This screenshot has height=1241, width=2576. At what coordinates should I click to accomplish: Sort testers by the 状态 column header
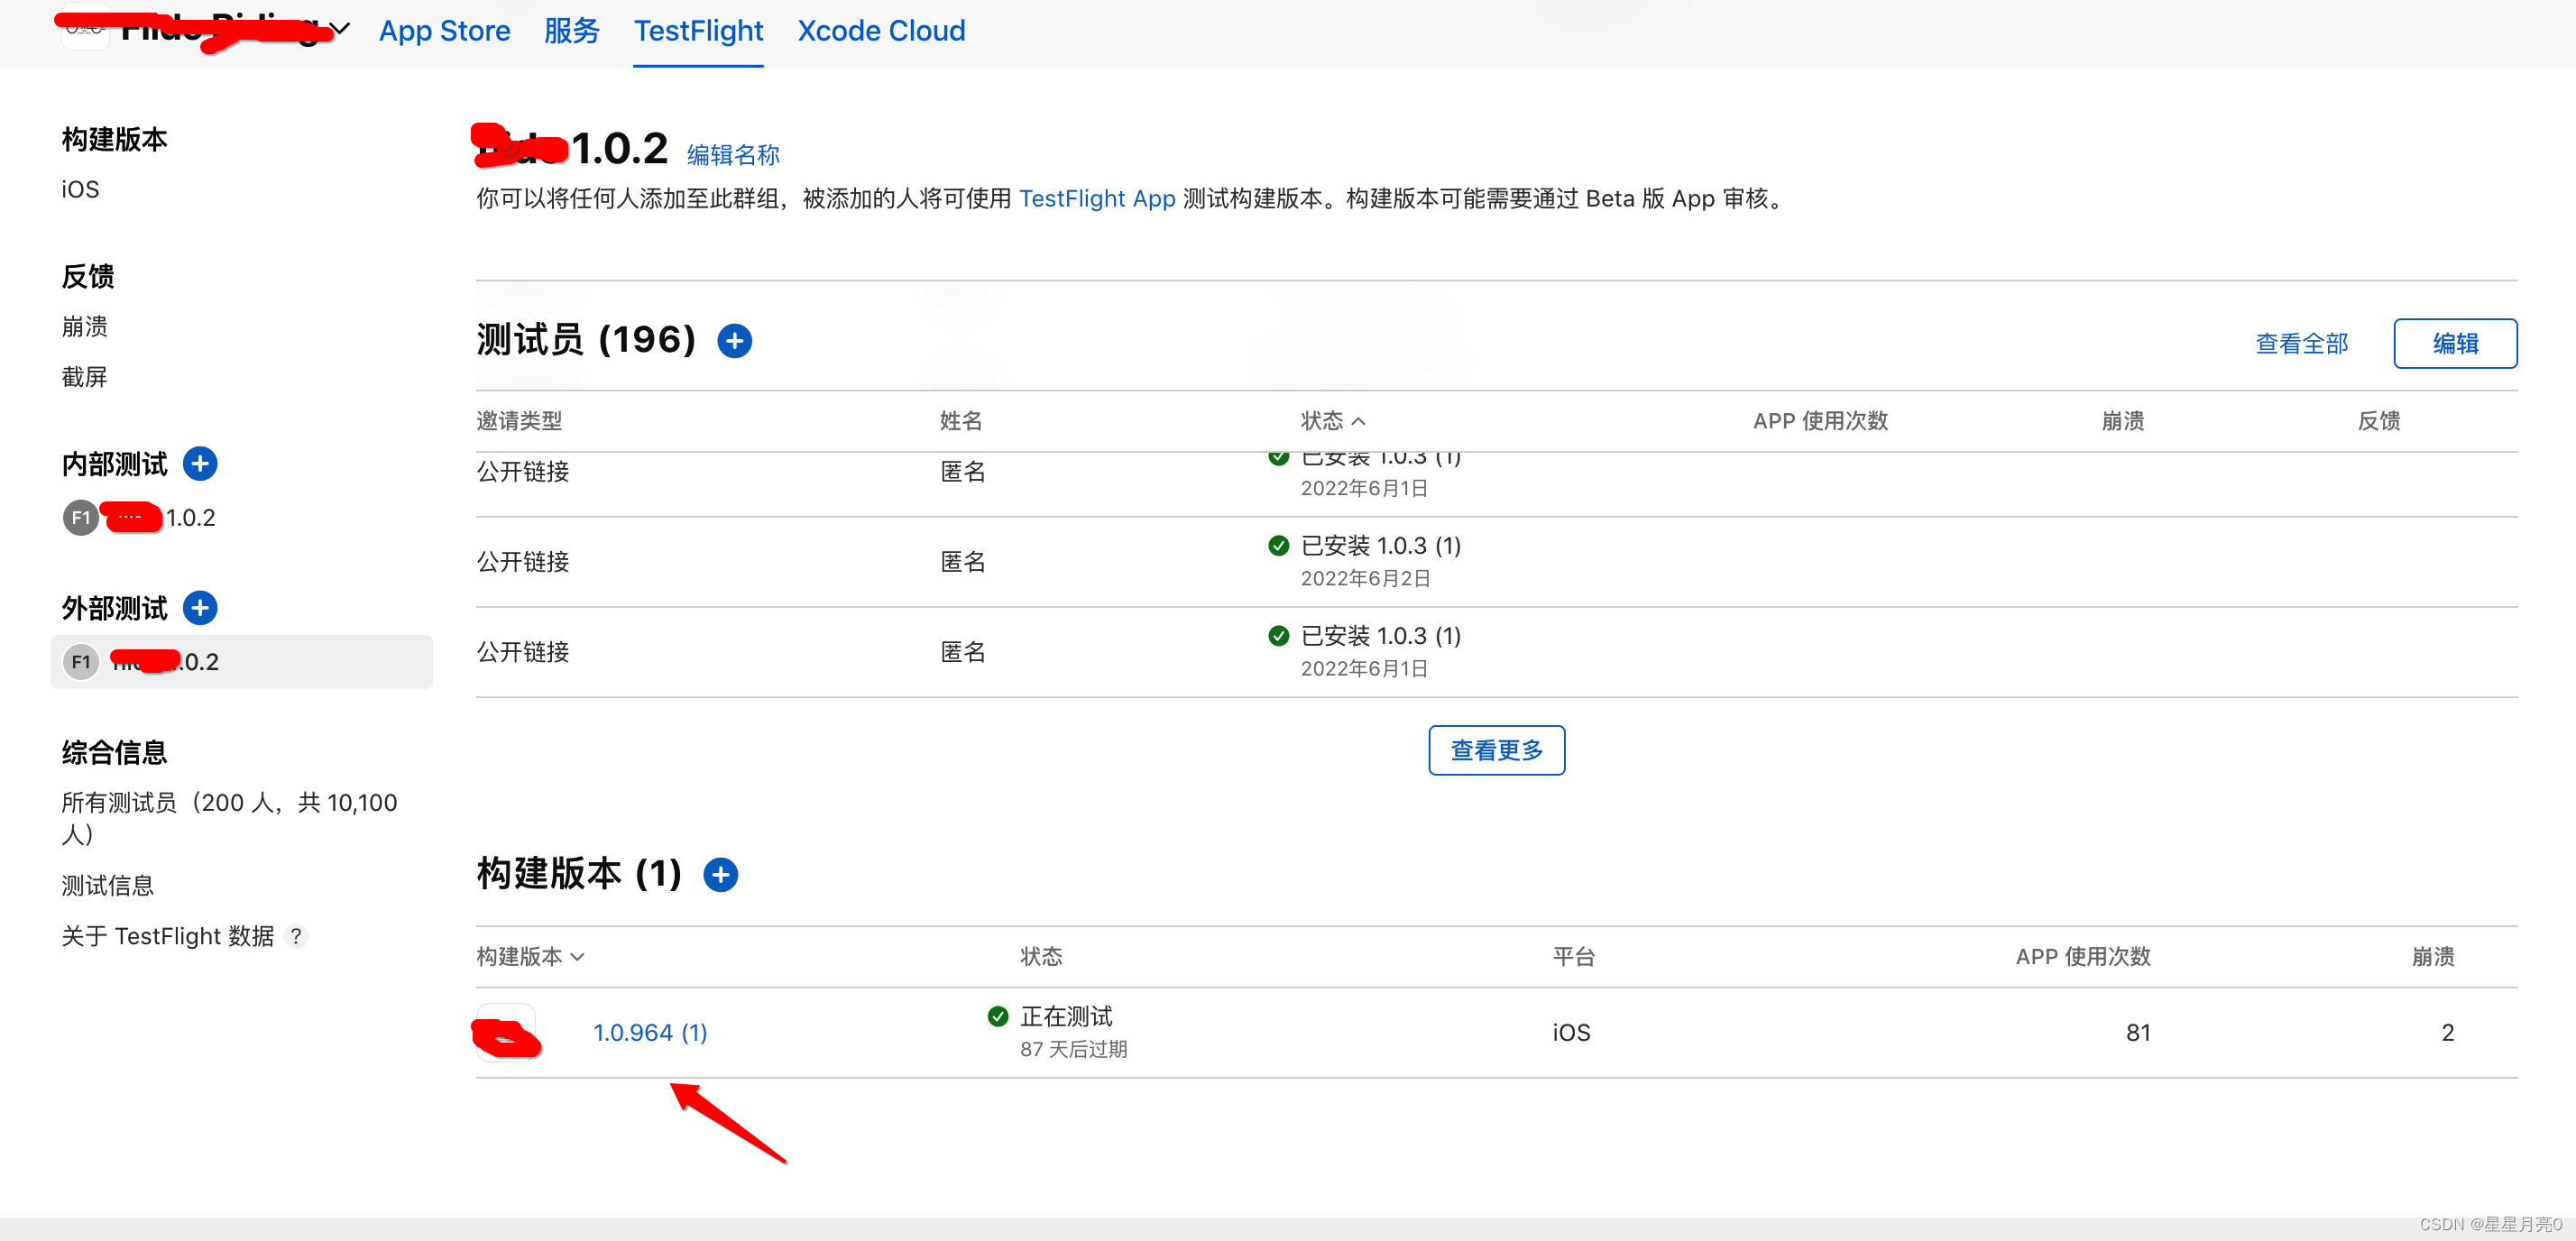[1332, 421]
